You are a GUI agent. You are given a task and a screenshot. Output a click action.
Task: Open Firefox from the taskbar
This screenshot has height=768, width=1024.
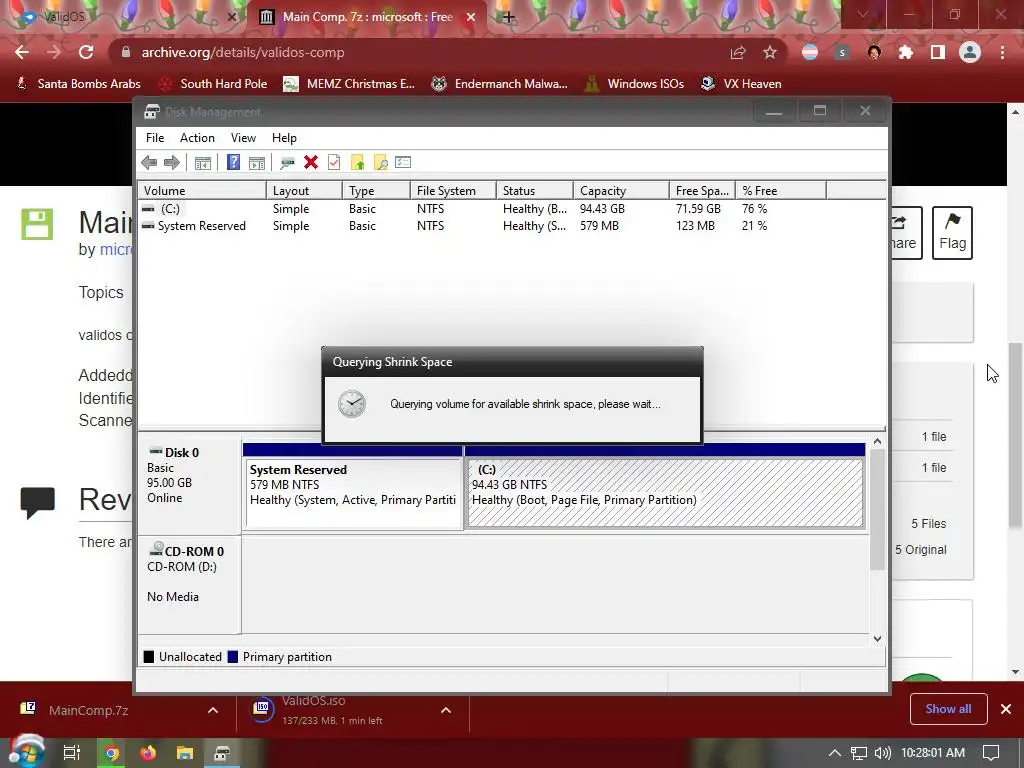(148, 753)
